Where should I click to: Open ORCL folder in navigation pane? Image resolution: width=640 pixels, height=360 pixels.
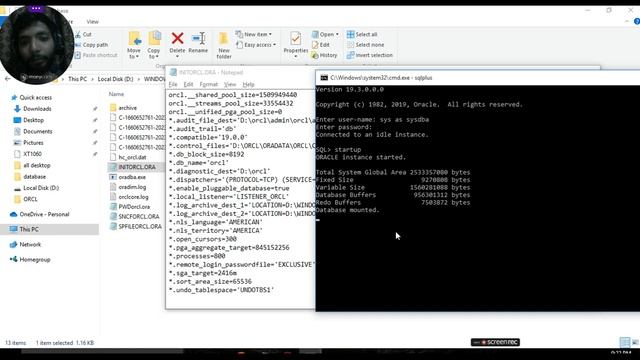26,199
